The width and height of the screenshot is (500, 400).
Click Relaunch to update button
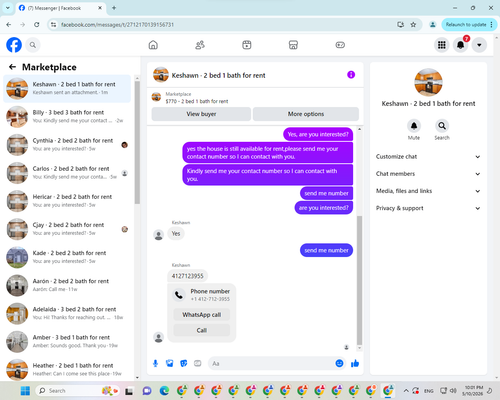point(469,24)
